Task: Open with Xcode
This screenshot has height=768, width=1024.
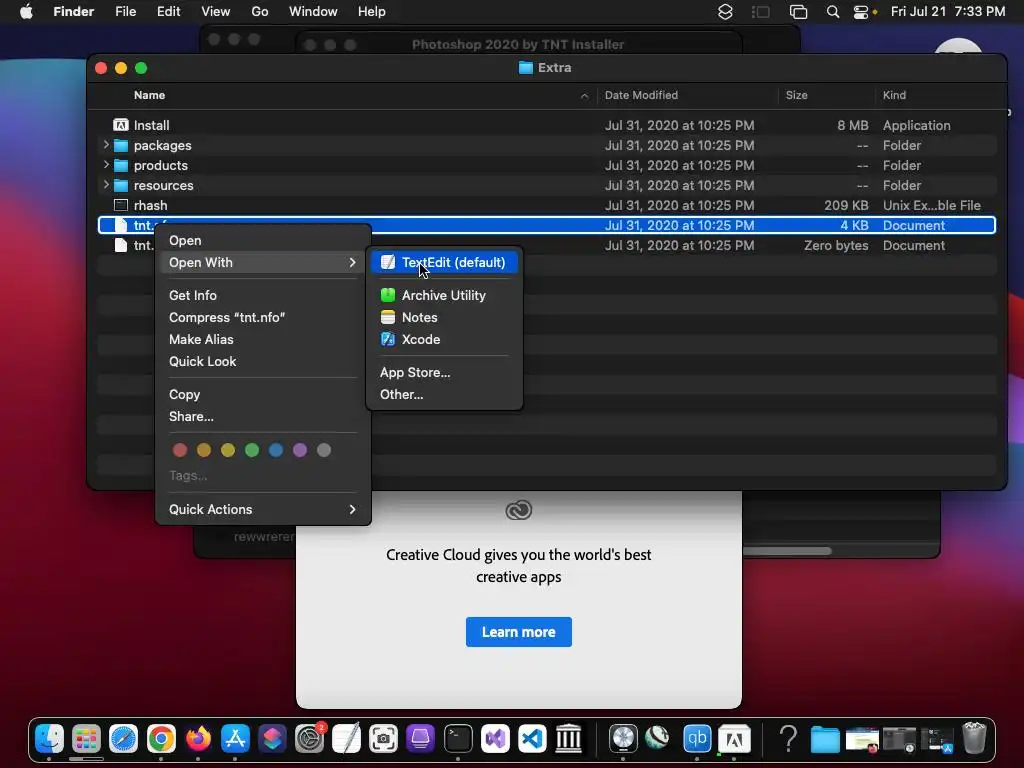Action: point(444,340)
